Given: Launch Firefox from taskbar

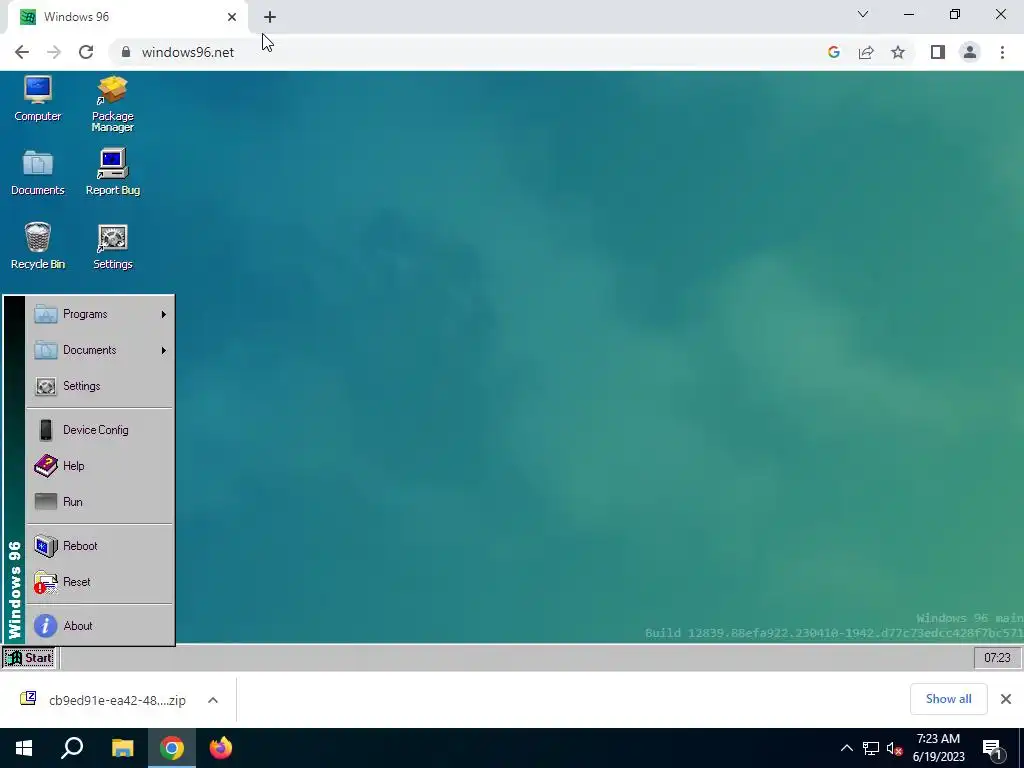Looking at the screenshot, I should pos(221,748).
